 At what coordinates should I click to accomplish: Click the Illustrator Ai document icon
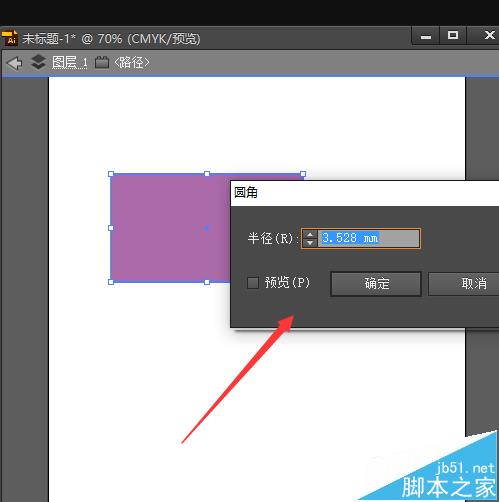10,38
